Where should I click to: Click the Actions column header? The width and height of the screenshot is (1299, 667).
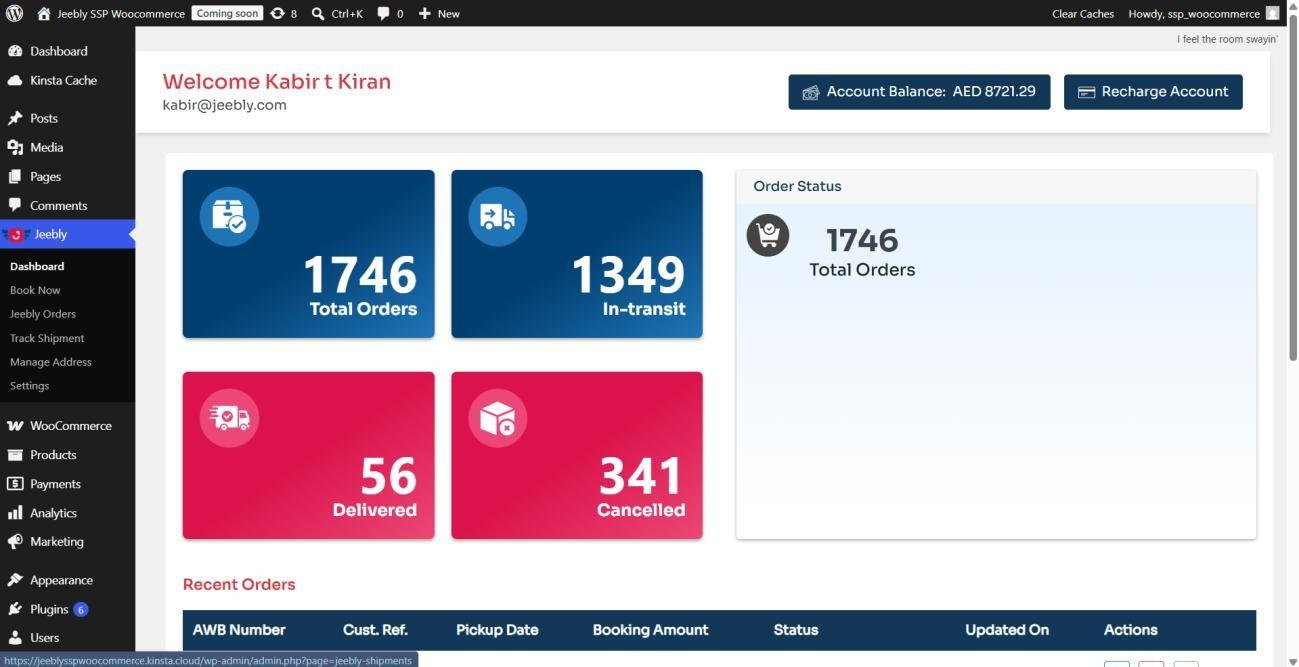(1131, 630)
